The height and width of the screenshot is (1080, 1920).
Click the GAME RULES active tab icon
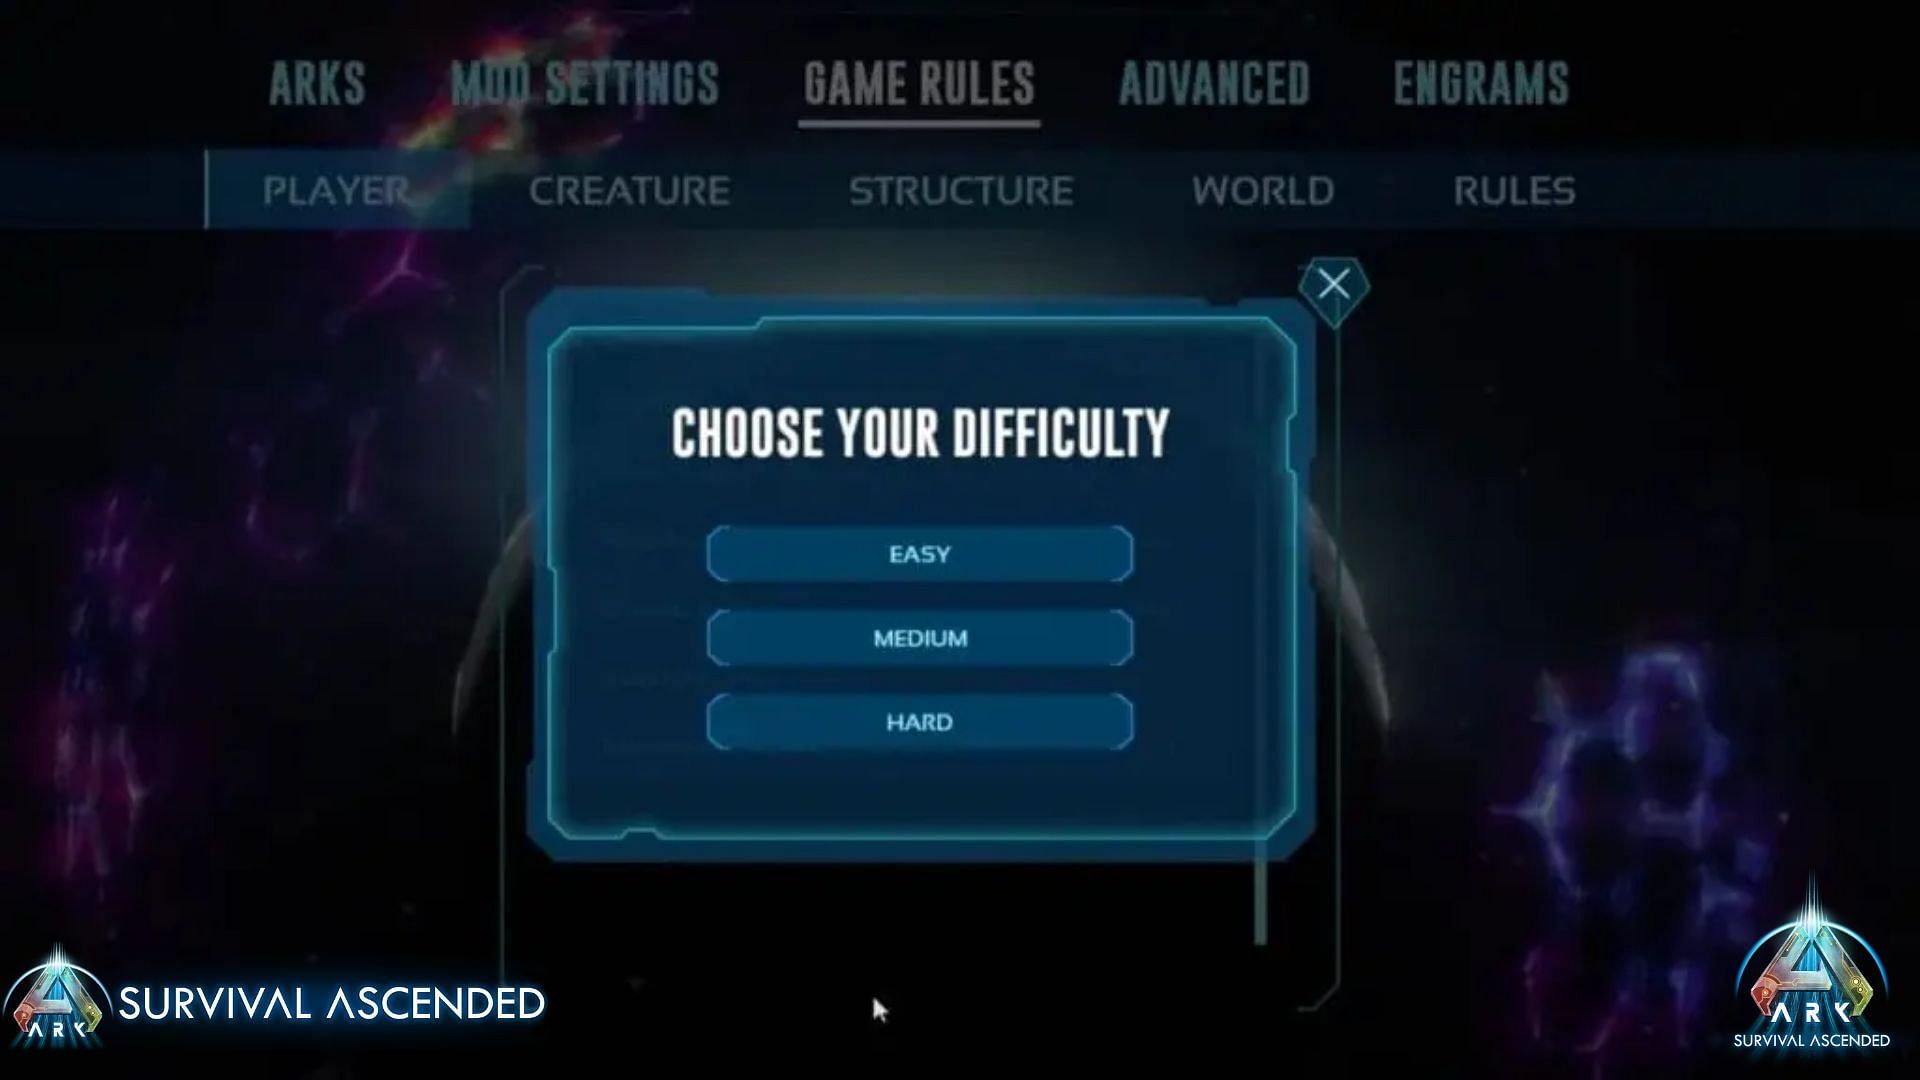[x=919, y=83]
